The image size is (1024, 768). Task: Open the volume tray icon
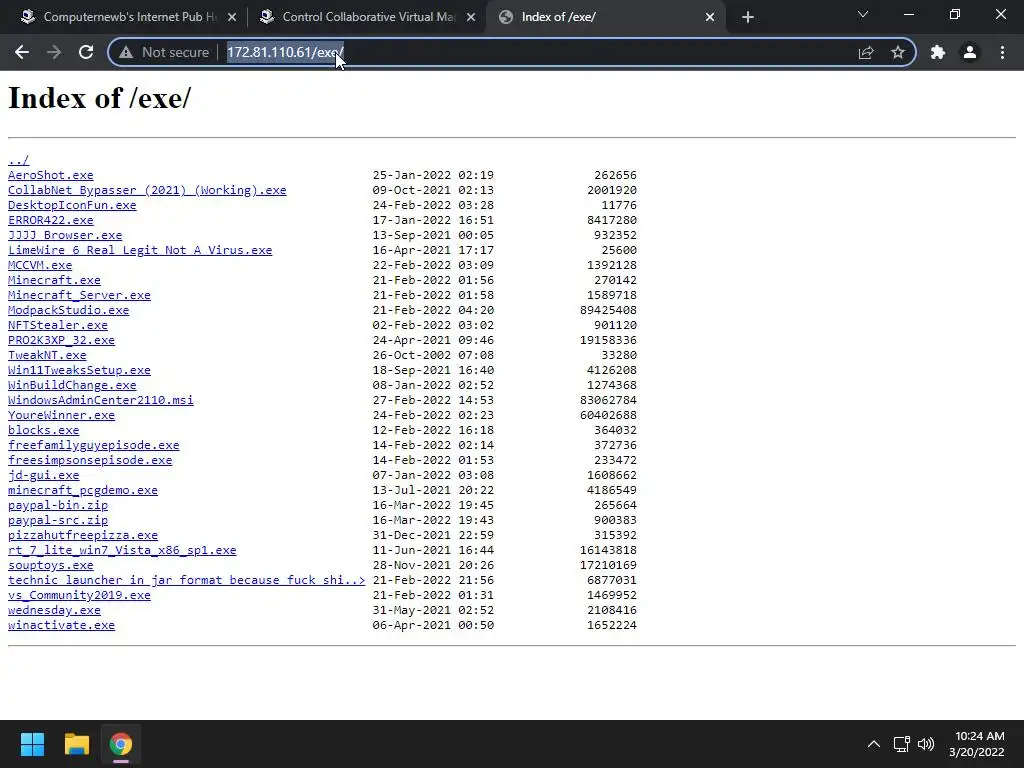pyautogui.click(x=926, y=744)
